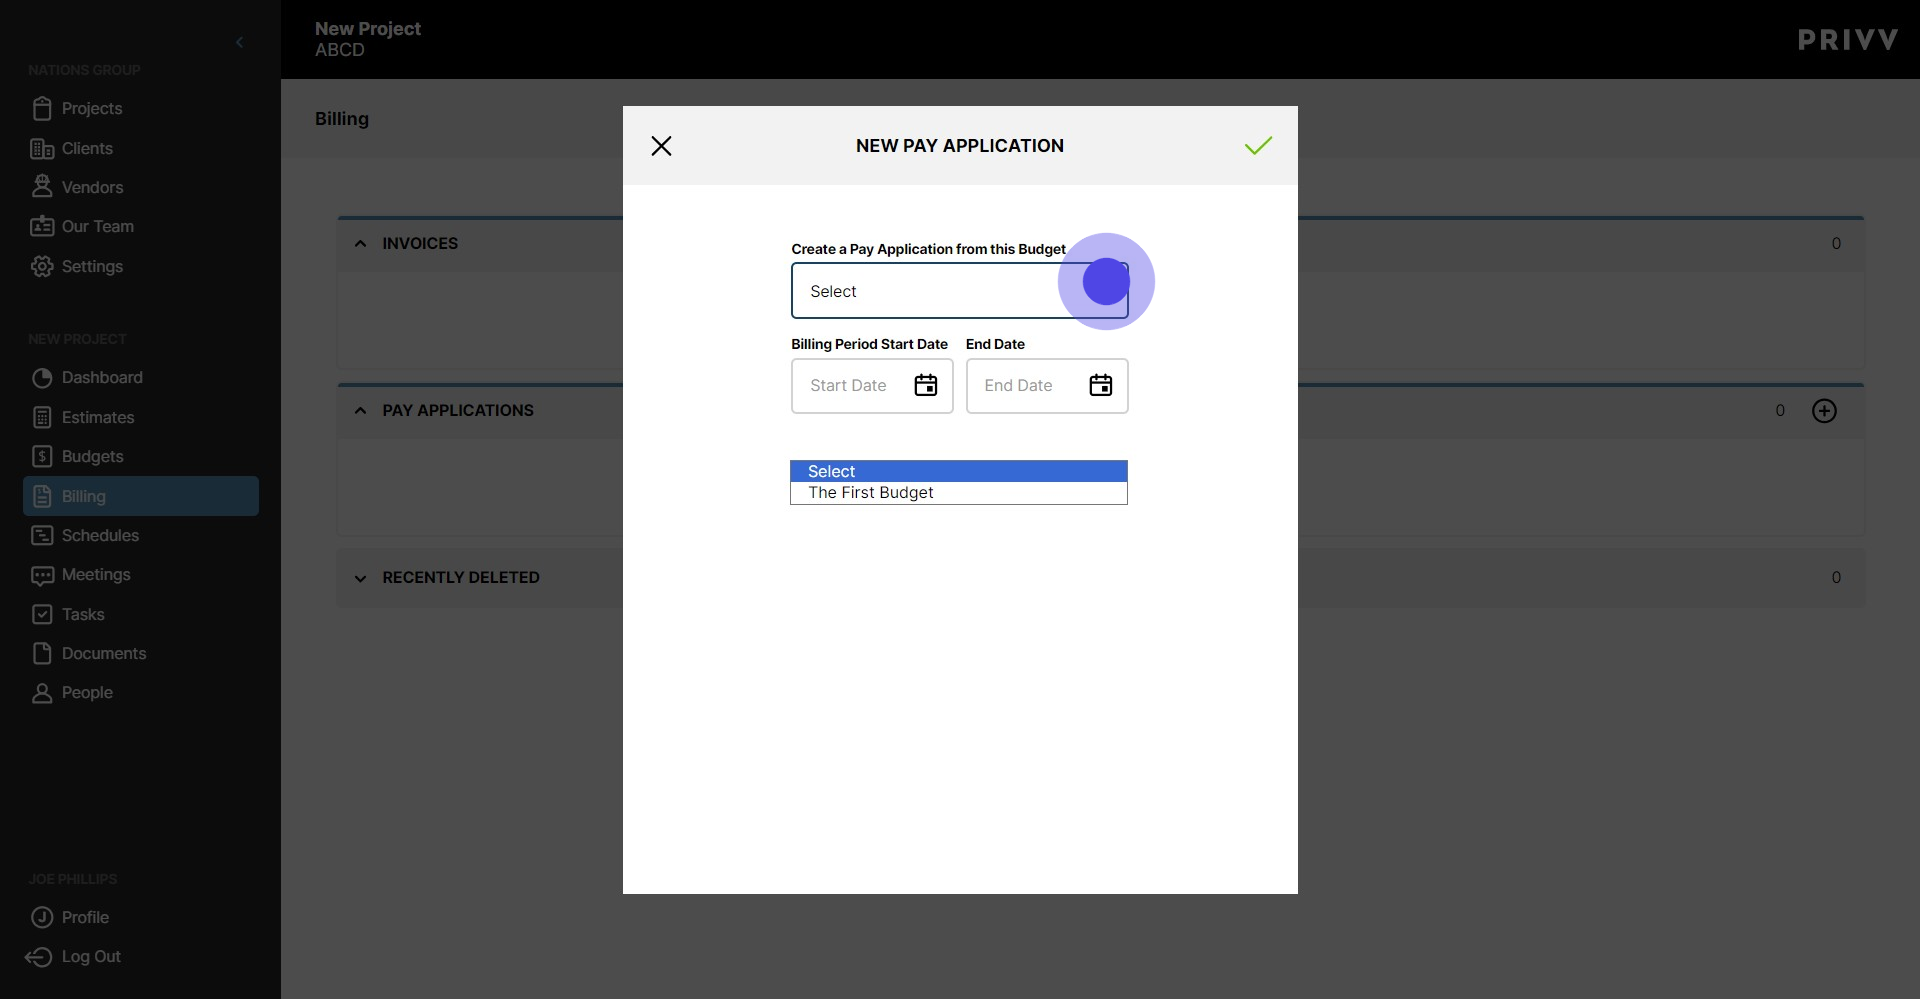Collapse the Pay Applications section chevron
Viewport: 1920px width, 999px height.
pos(360,410)
